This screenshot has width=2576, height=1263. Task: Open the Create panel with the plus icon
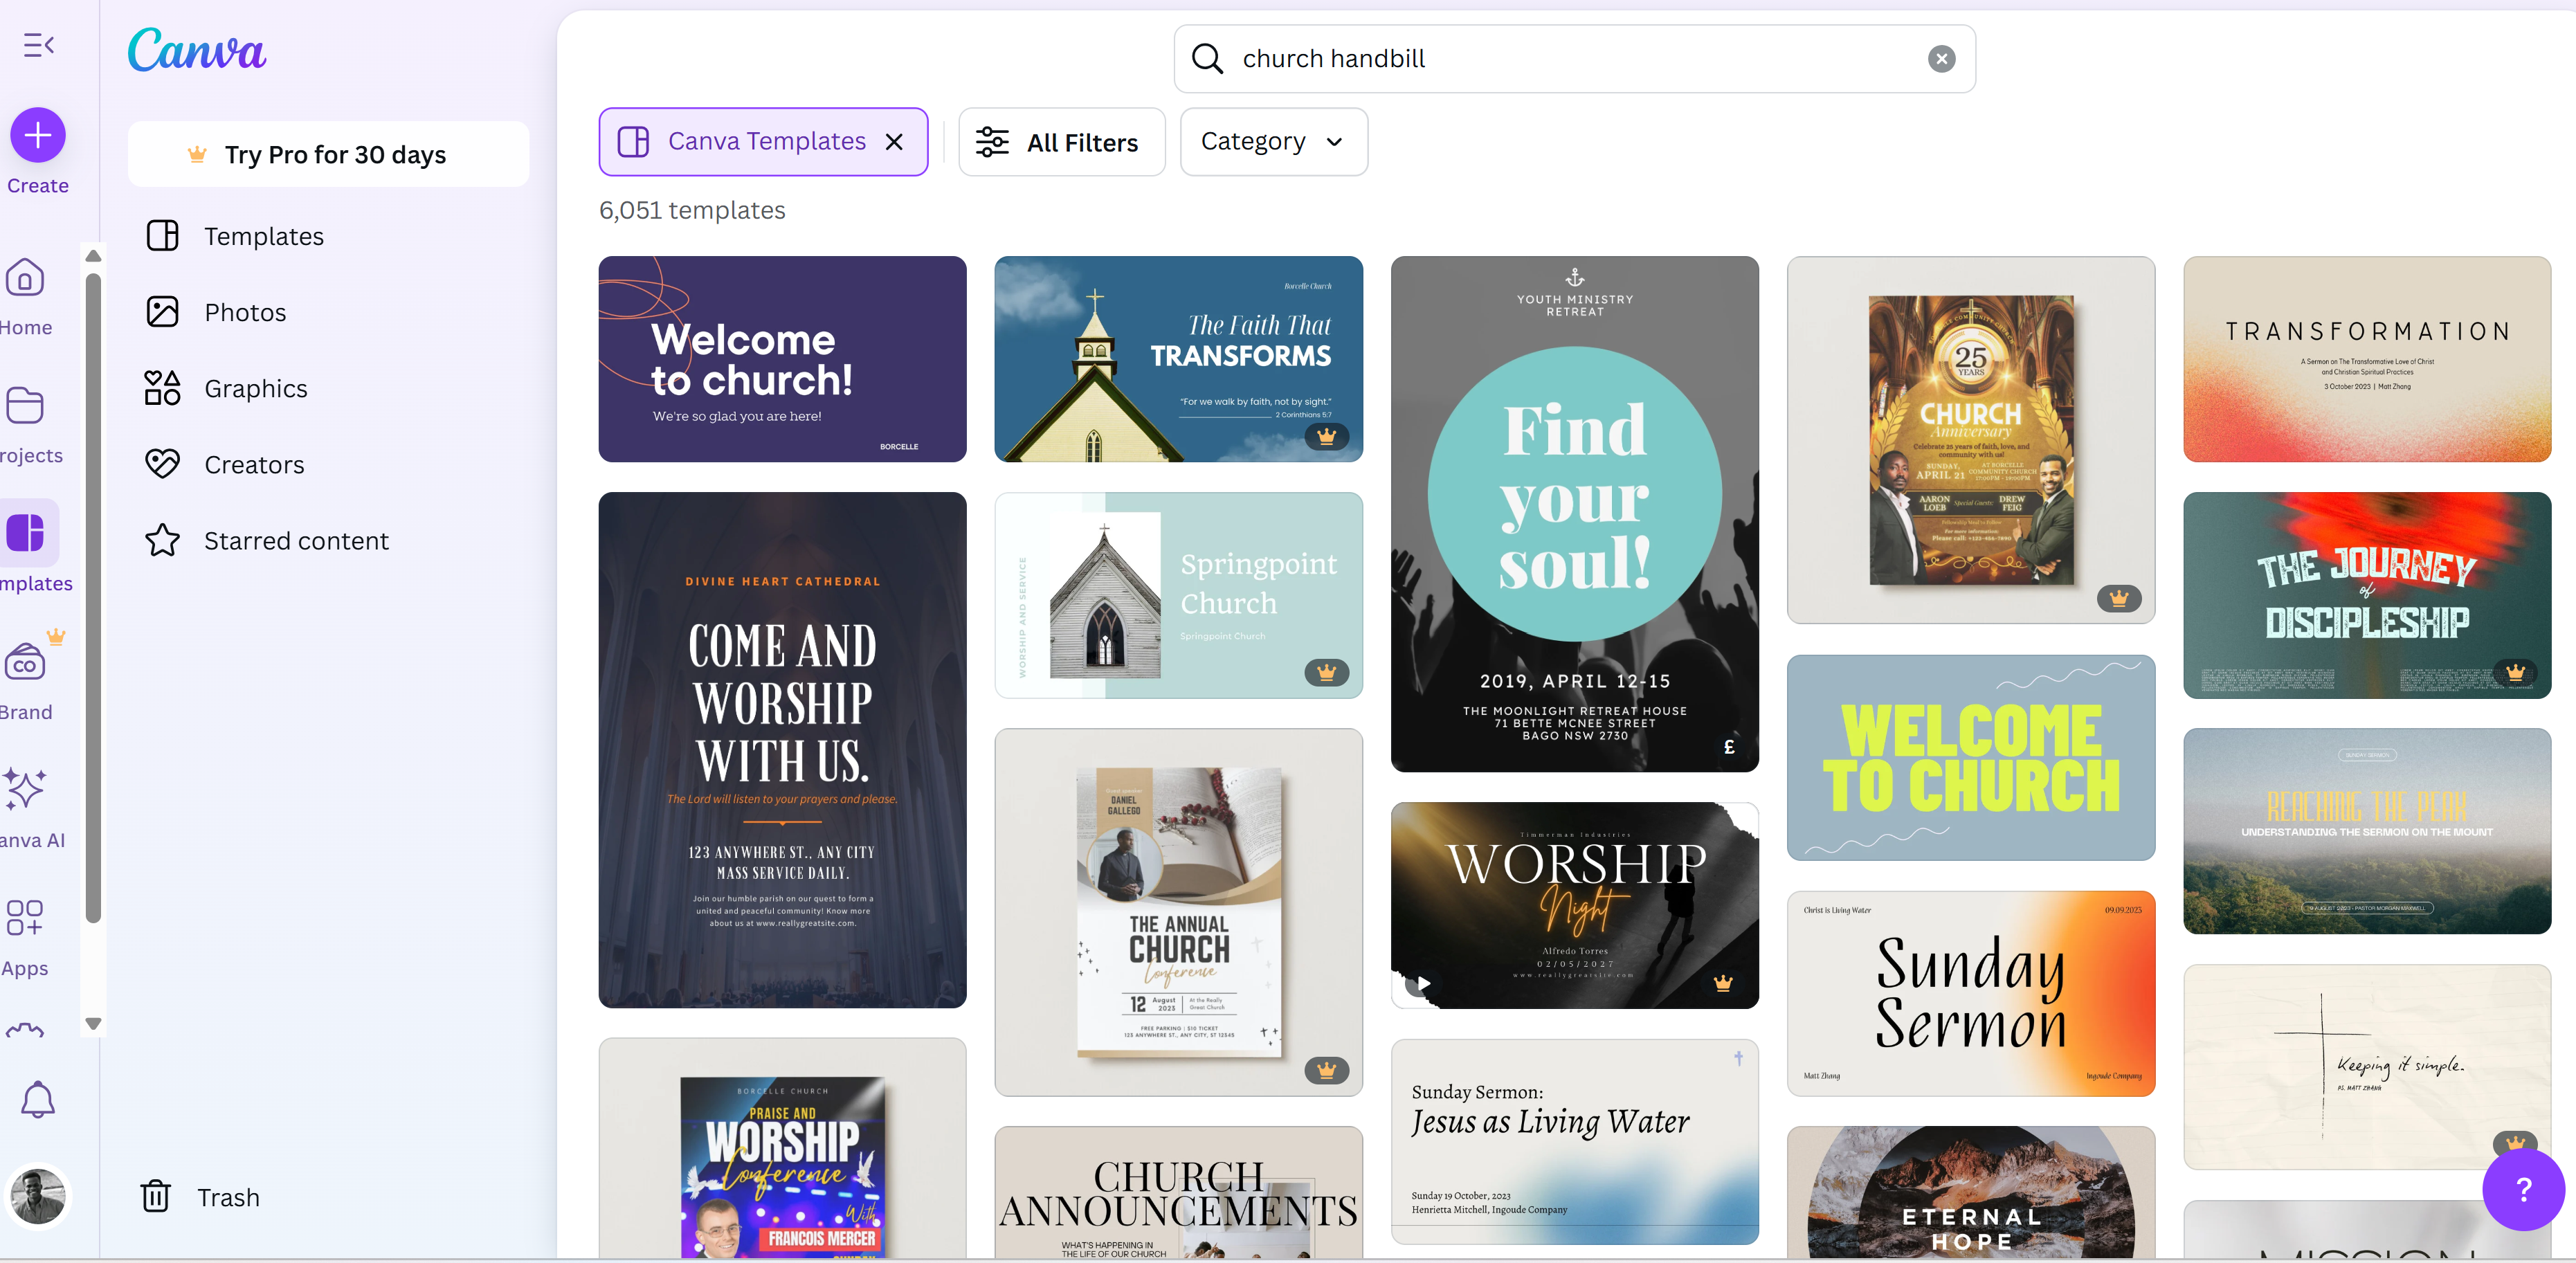point(37,135)
